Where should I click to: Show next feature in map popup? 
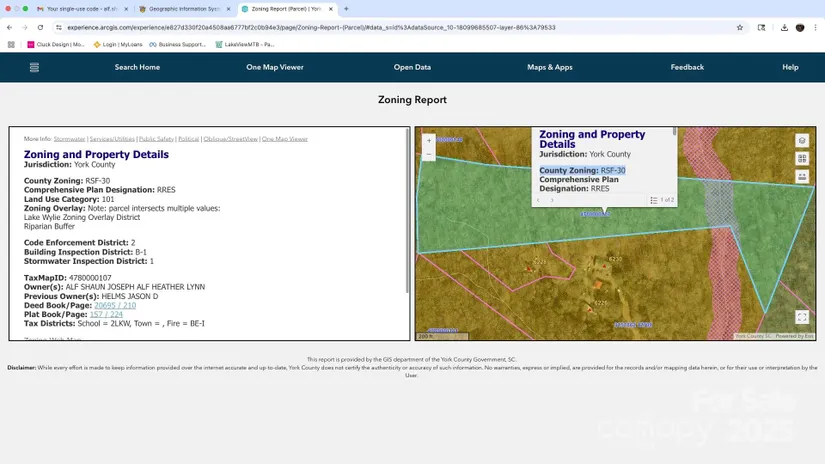(x=552, y=200)
